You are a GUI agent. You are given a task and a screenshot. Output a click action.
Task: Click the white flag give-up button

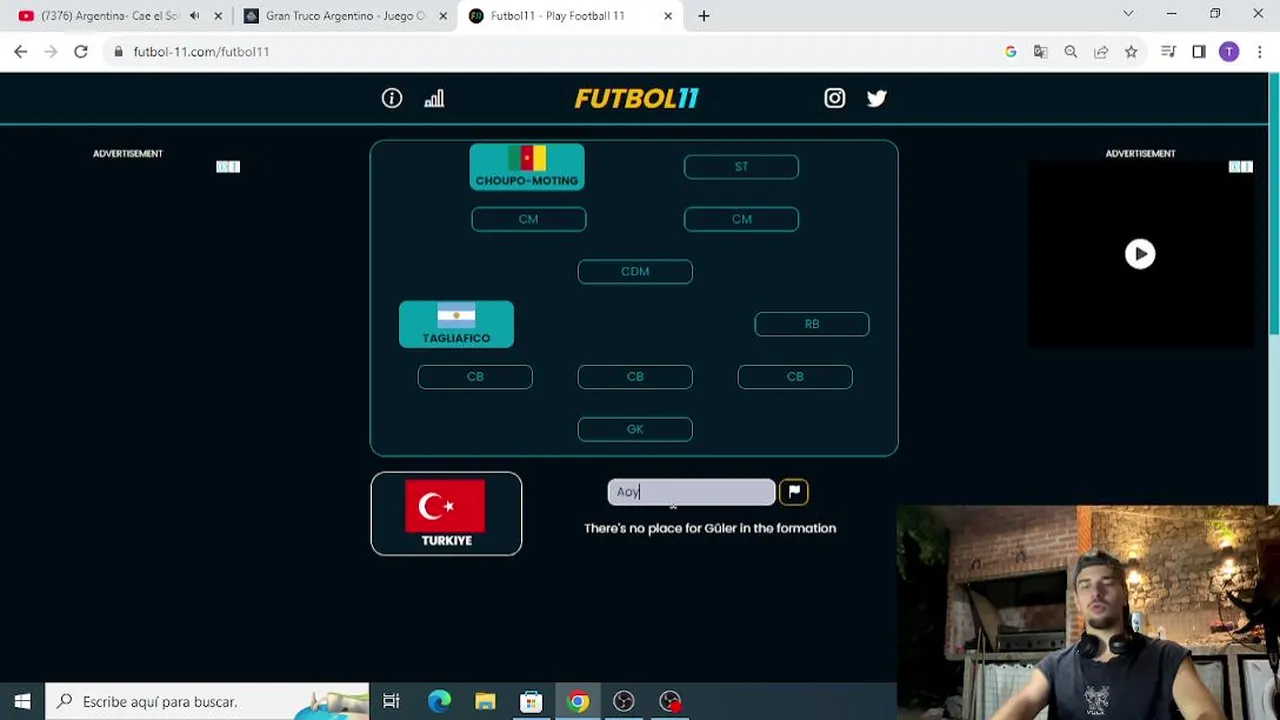[x=794, y=491]
